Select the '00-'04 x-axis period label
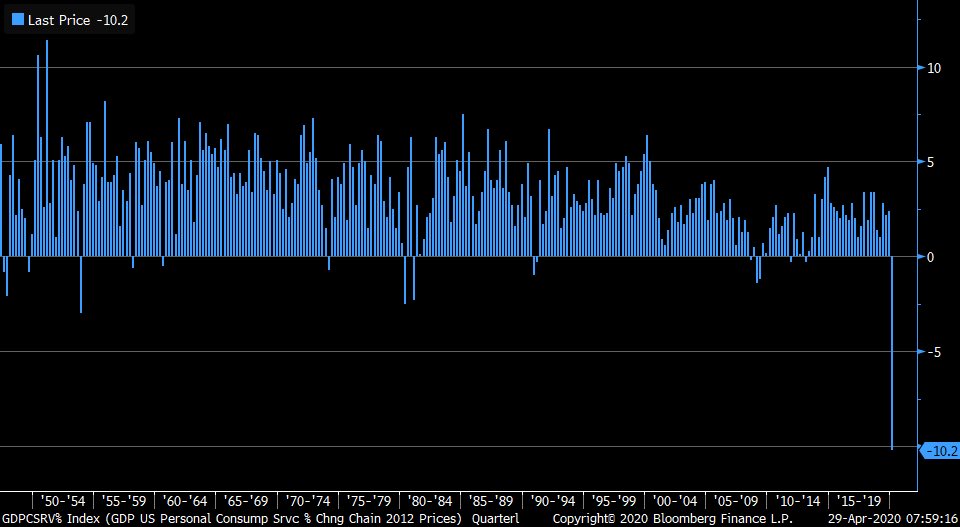Screen dimensions: 960x527 tap(675, 501)
